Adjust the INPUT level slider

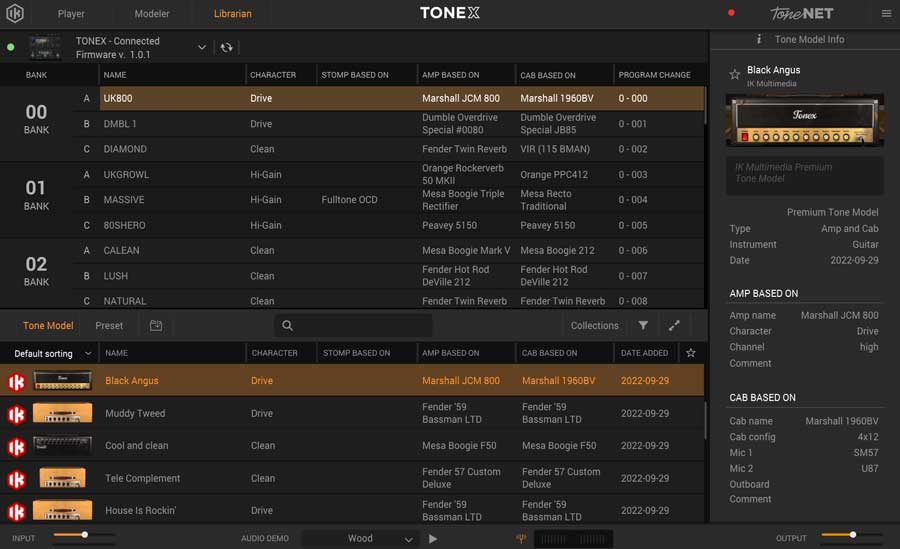[x=84, y=535]
